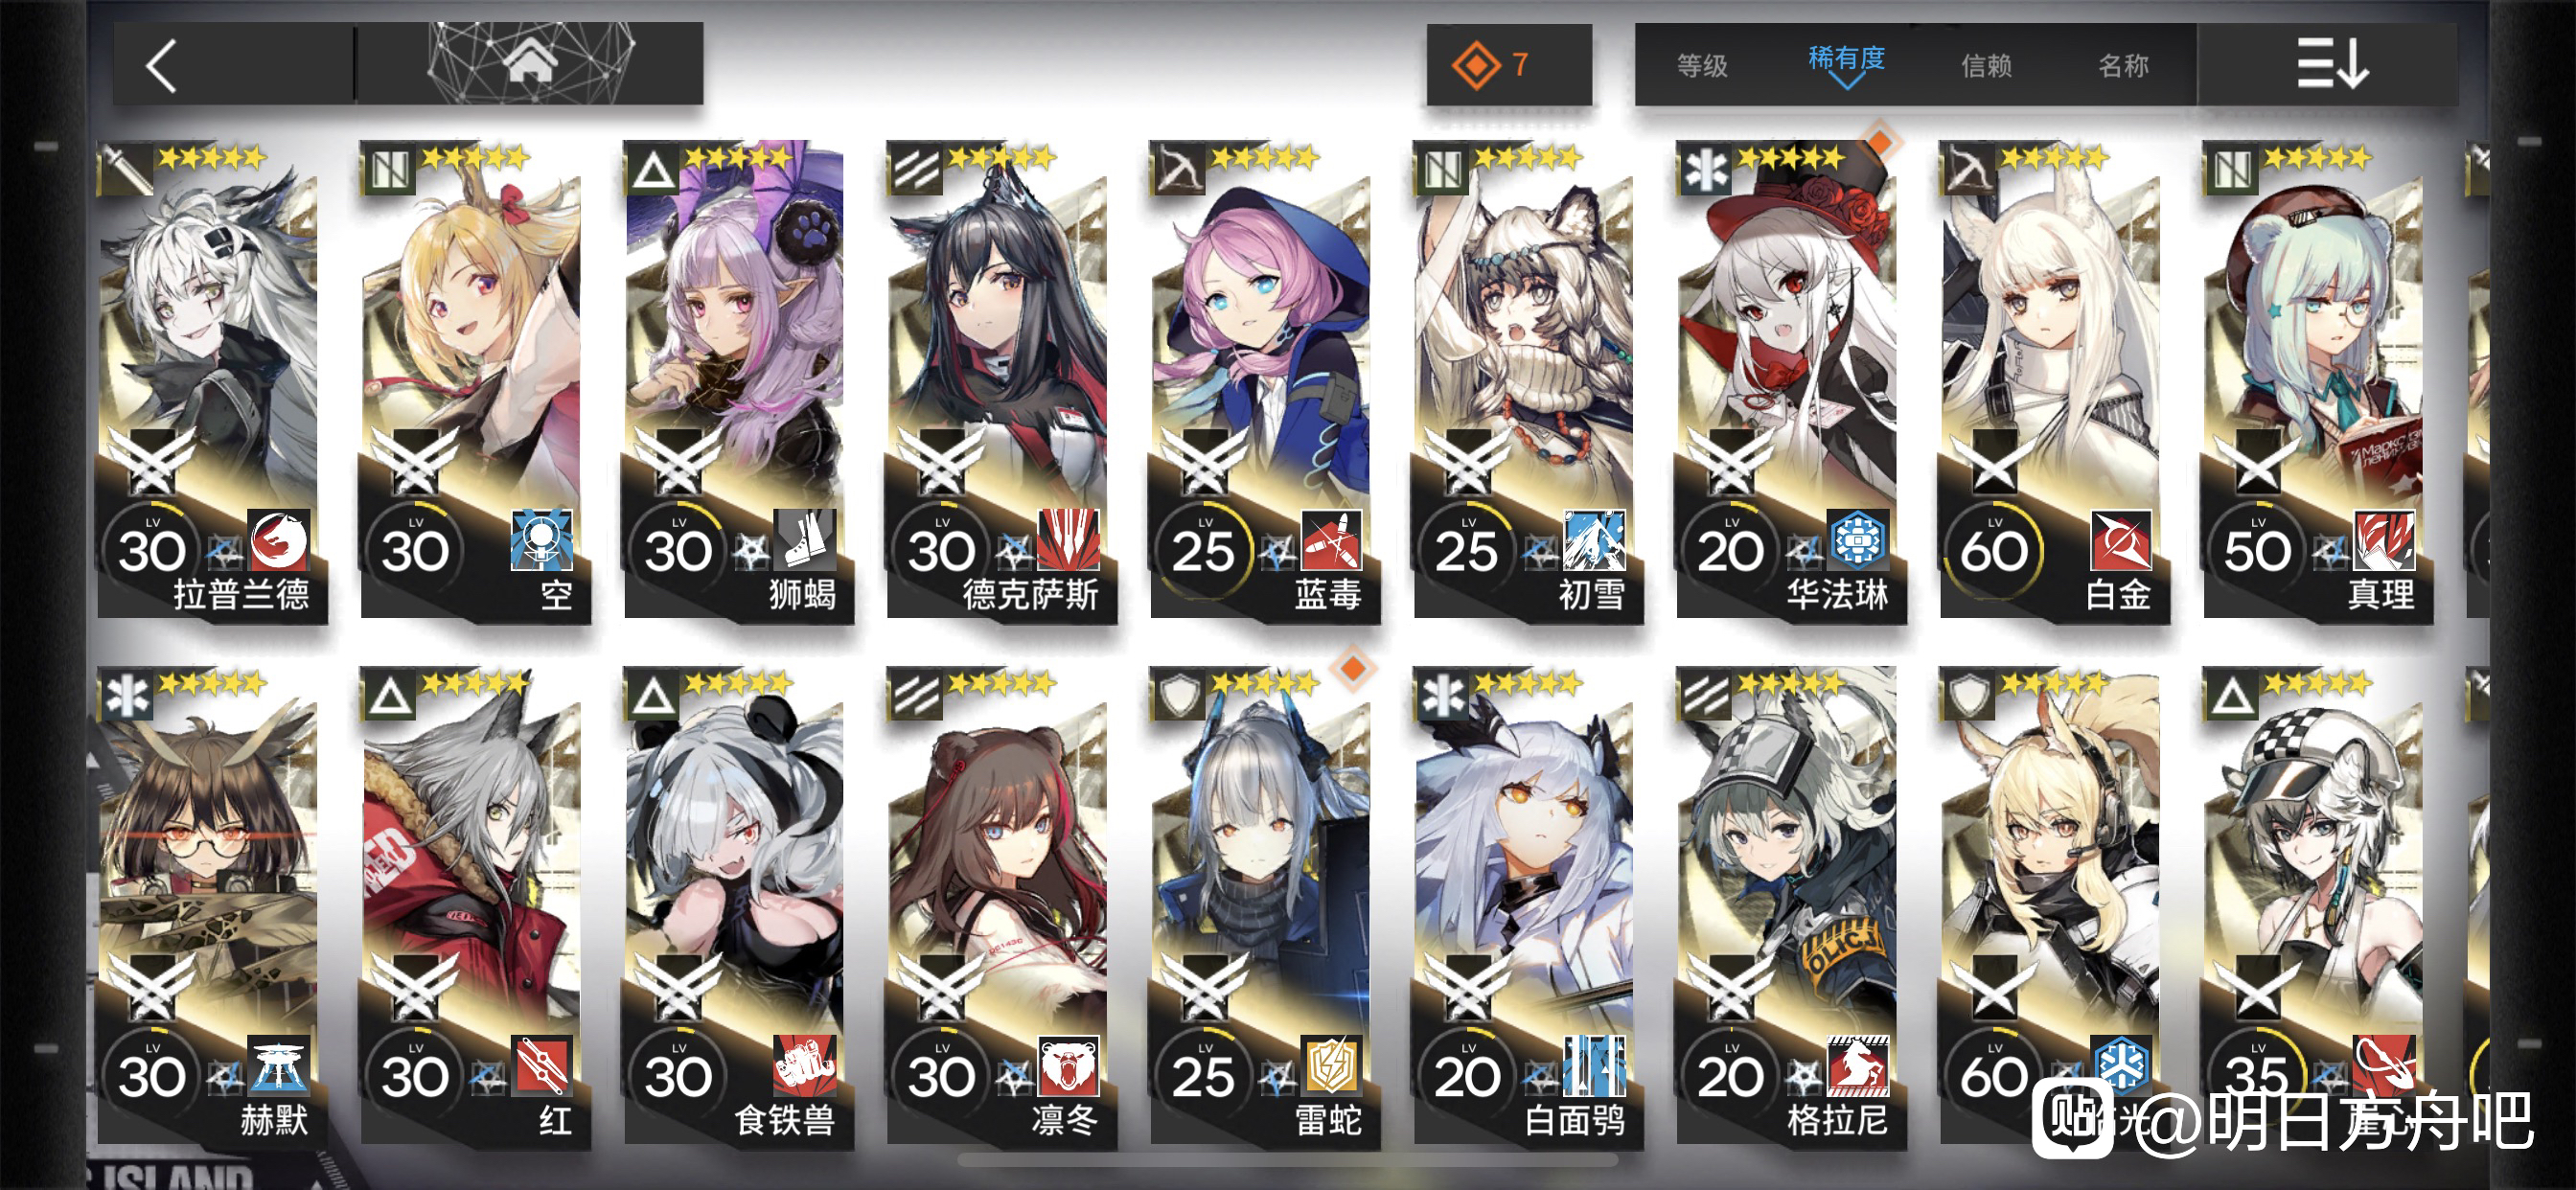
Task: Sort operators by 等级
Action: pos(1702,66)
